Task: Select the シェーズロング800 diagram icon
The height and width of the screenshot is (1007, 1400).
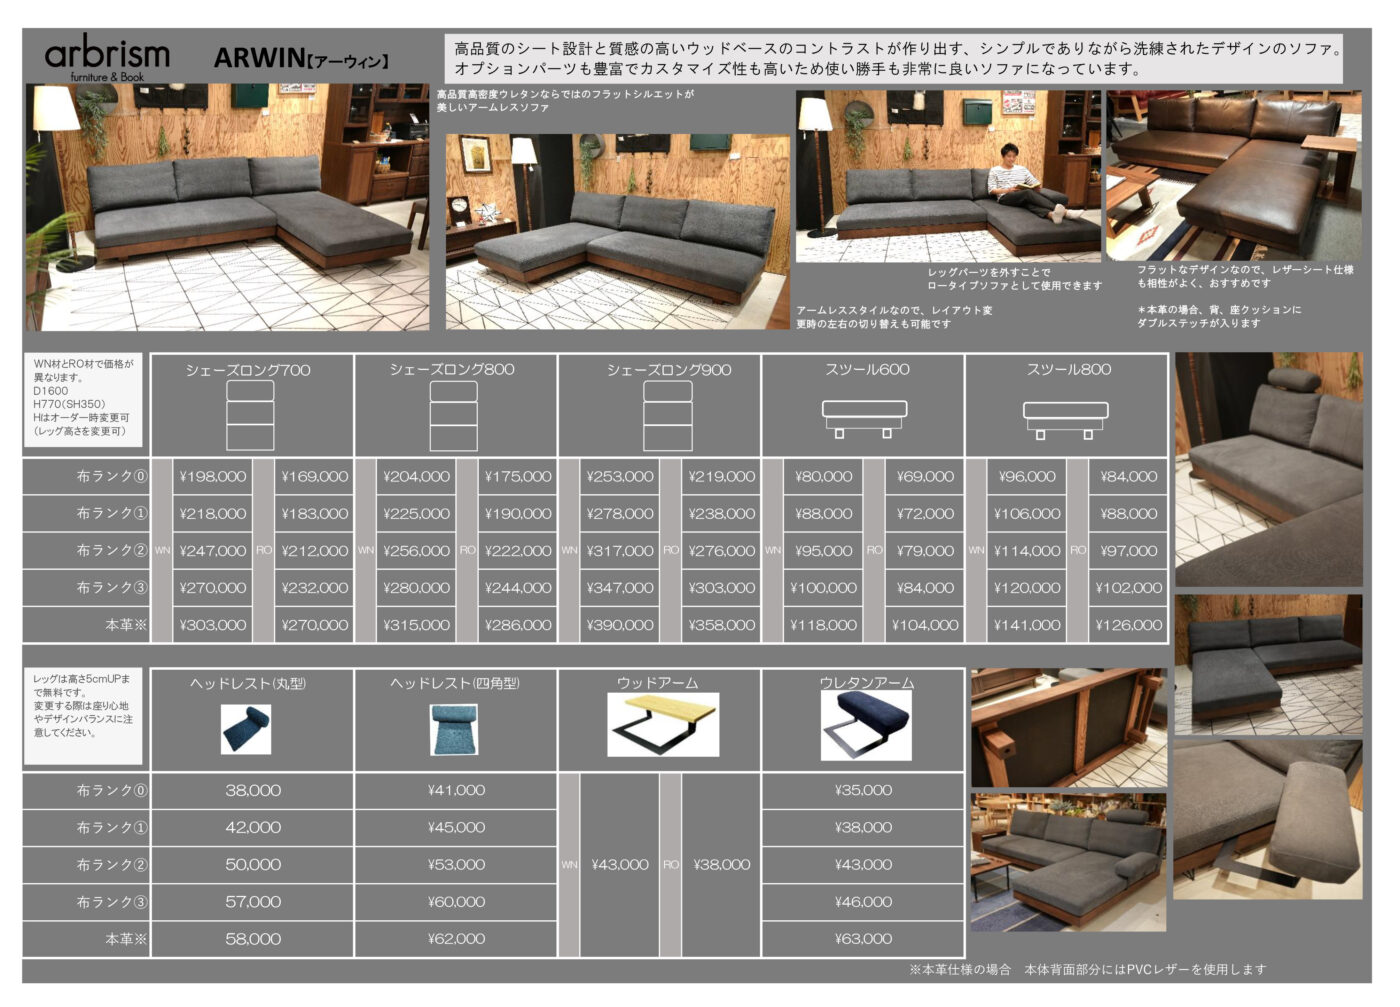Action: pos(453,416)
